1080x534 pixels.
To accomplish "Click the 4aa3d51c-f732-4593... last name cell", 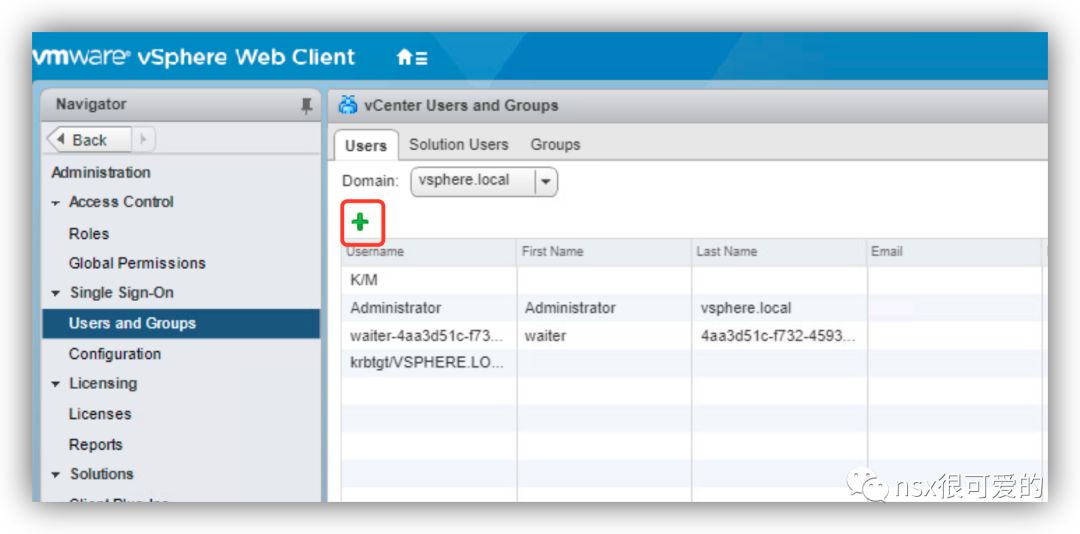I will point(778,336).
